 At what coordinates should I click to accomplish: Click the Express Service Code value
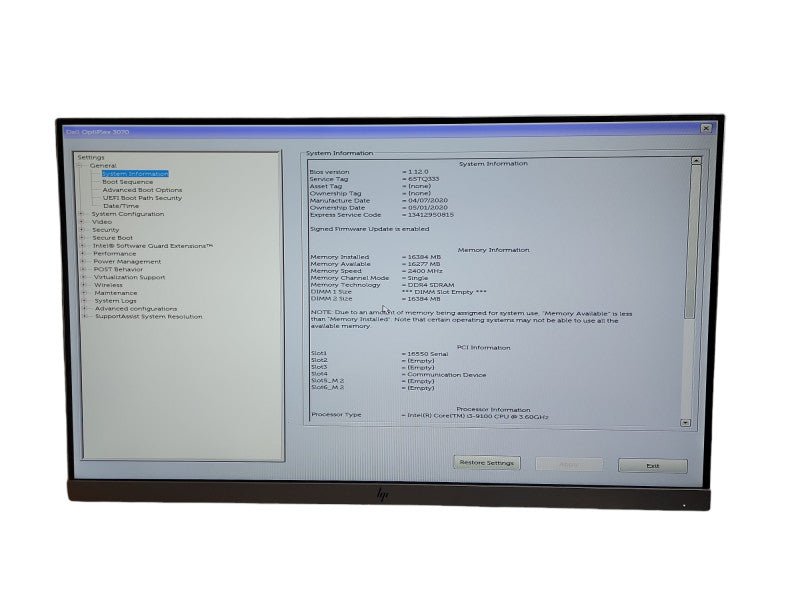point(431,215)
